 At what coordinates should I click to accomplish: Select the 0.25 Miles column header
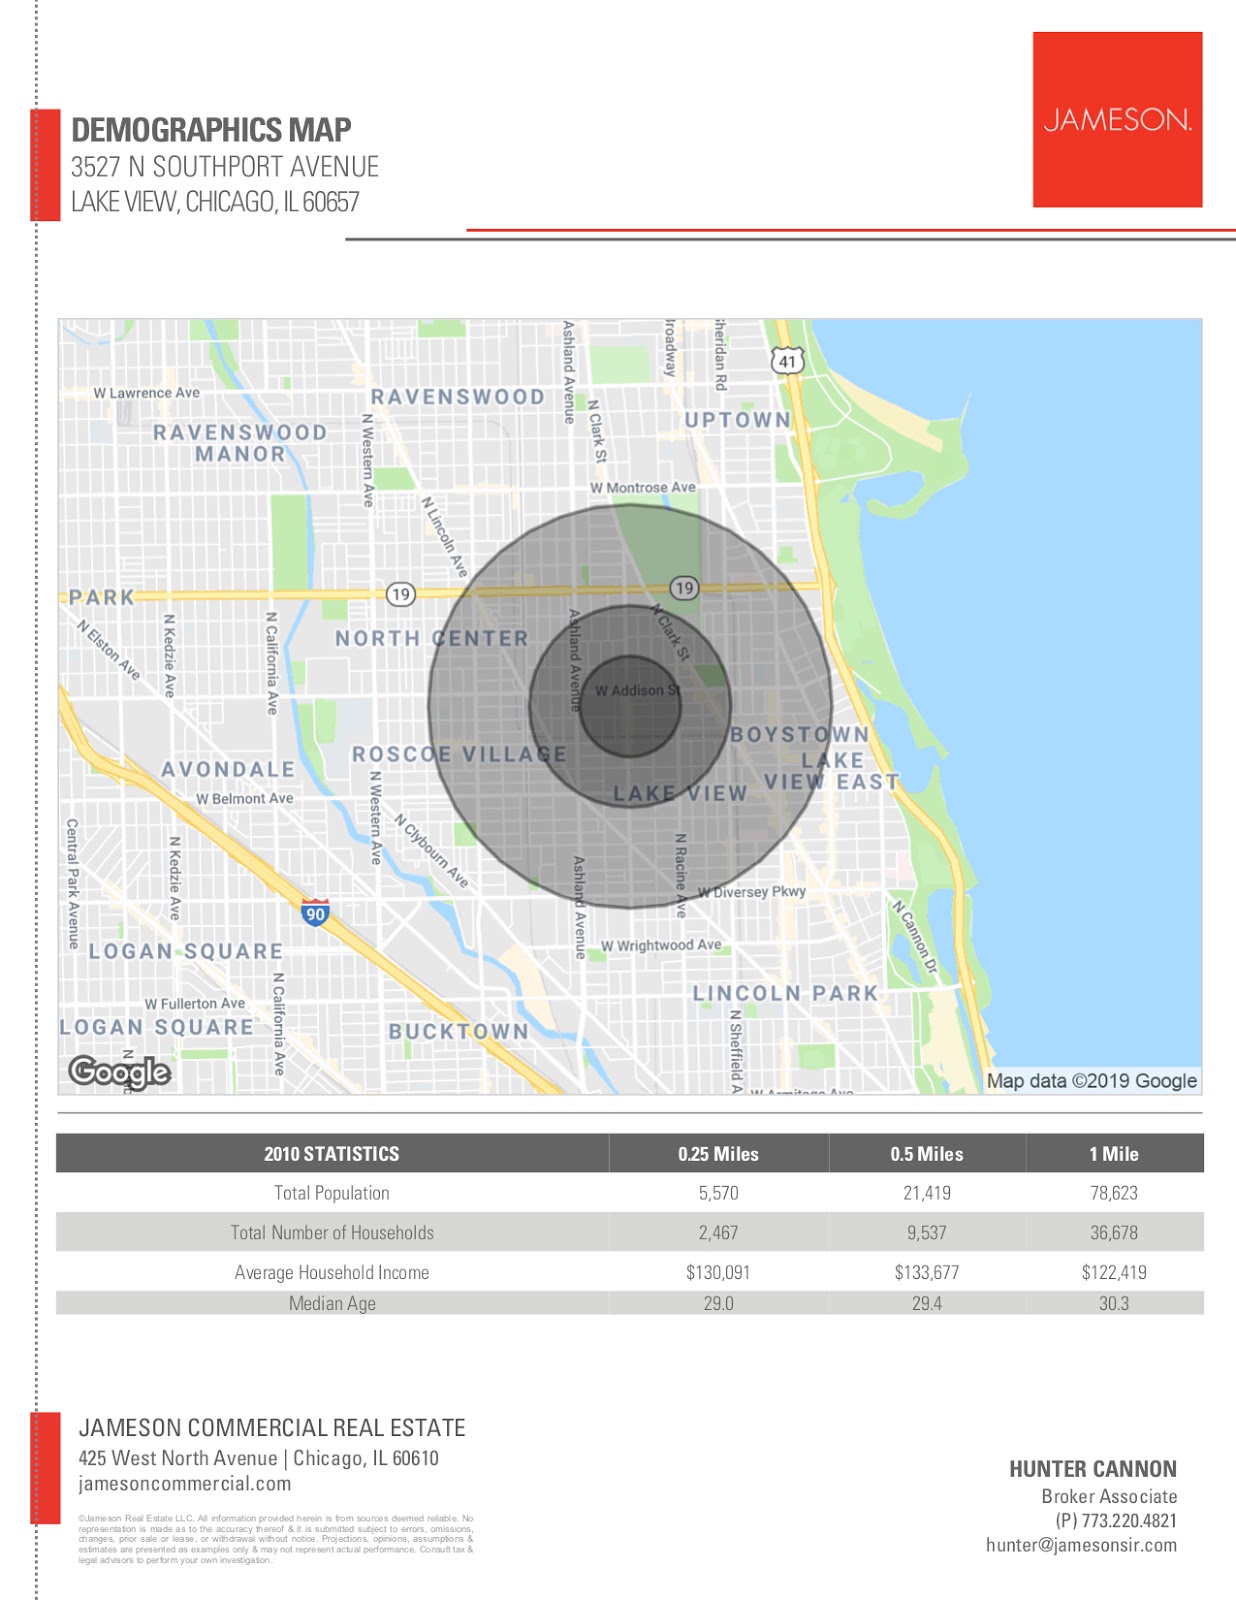[718, 1154]
